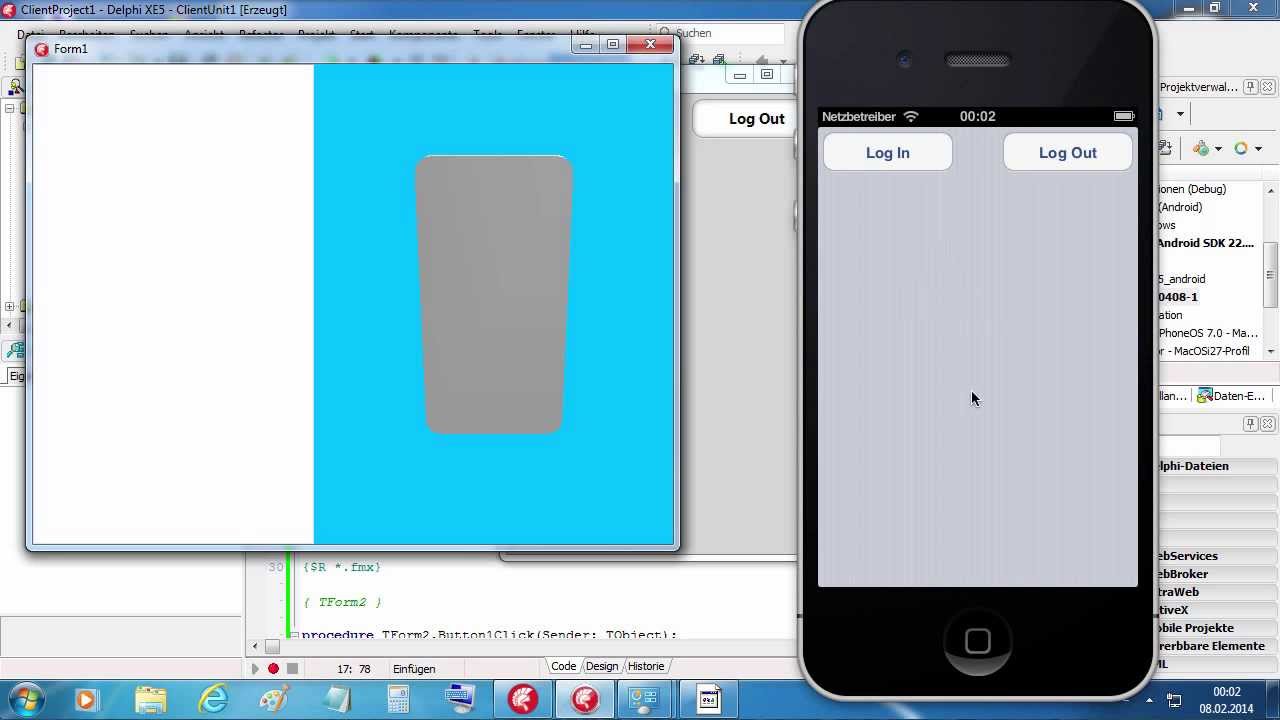Select the 0408-1 tree item
Image resolution: width=1280 pixels, height=720 pixels.
[x=1177, y=297]
